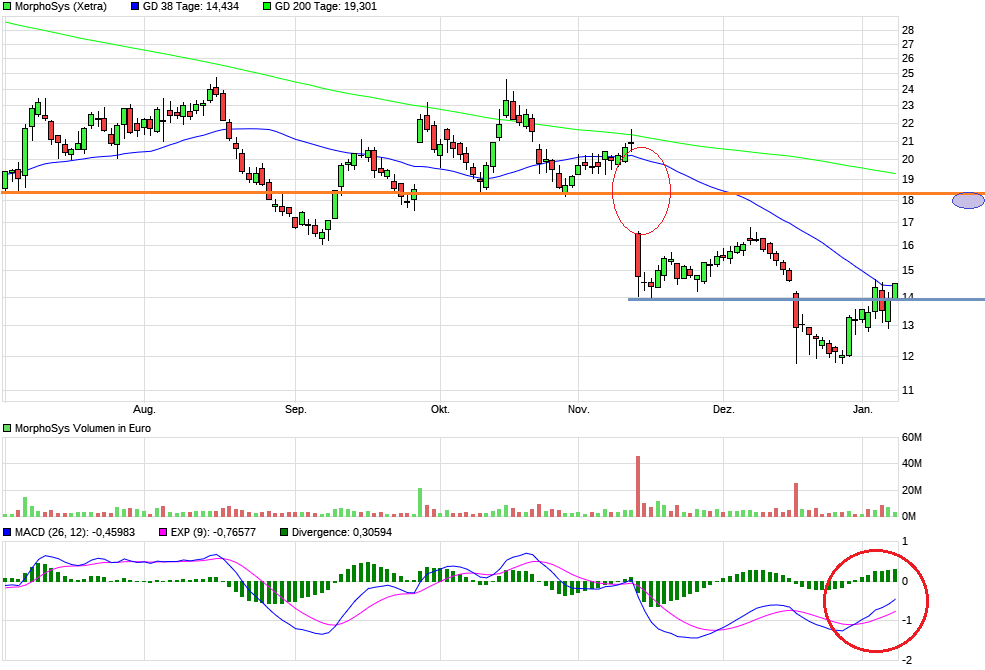Click the Okt. month label on the axis
This screenshot has height=670, width=985.
point(440,409)
